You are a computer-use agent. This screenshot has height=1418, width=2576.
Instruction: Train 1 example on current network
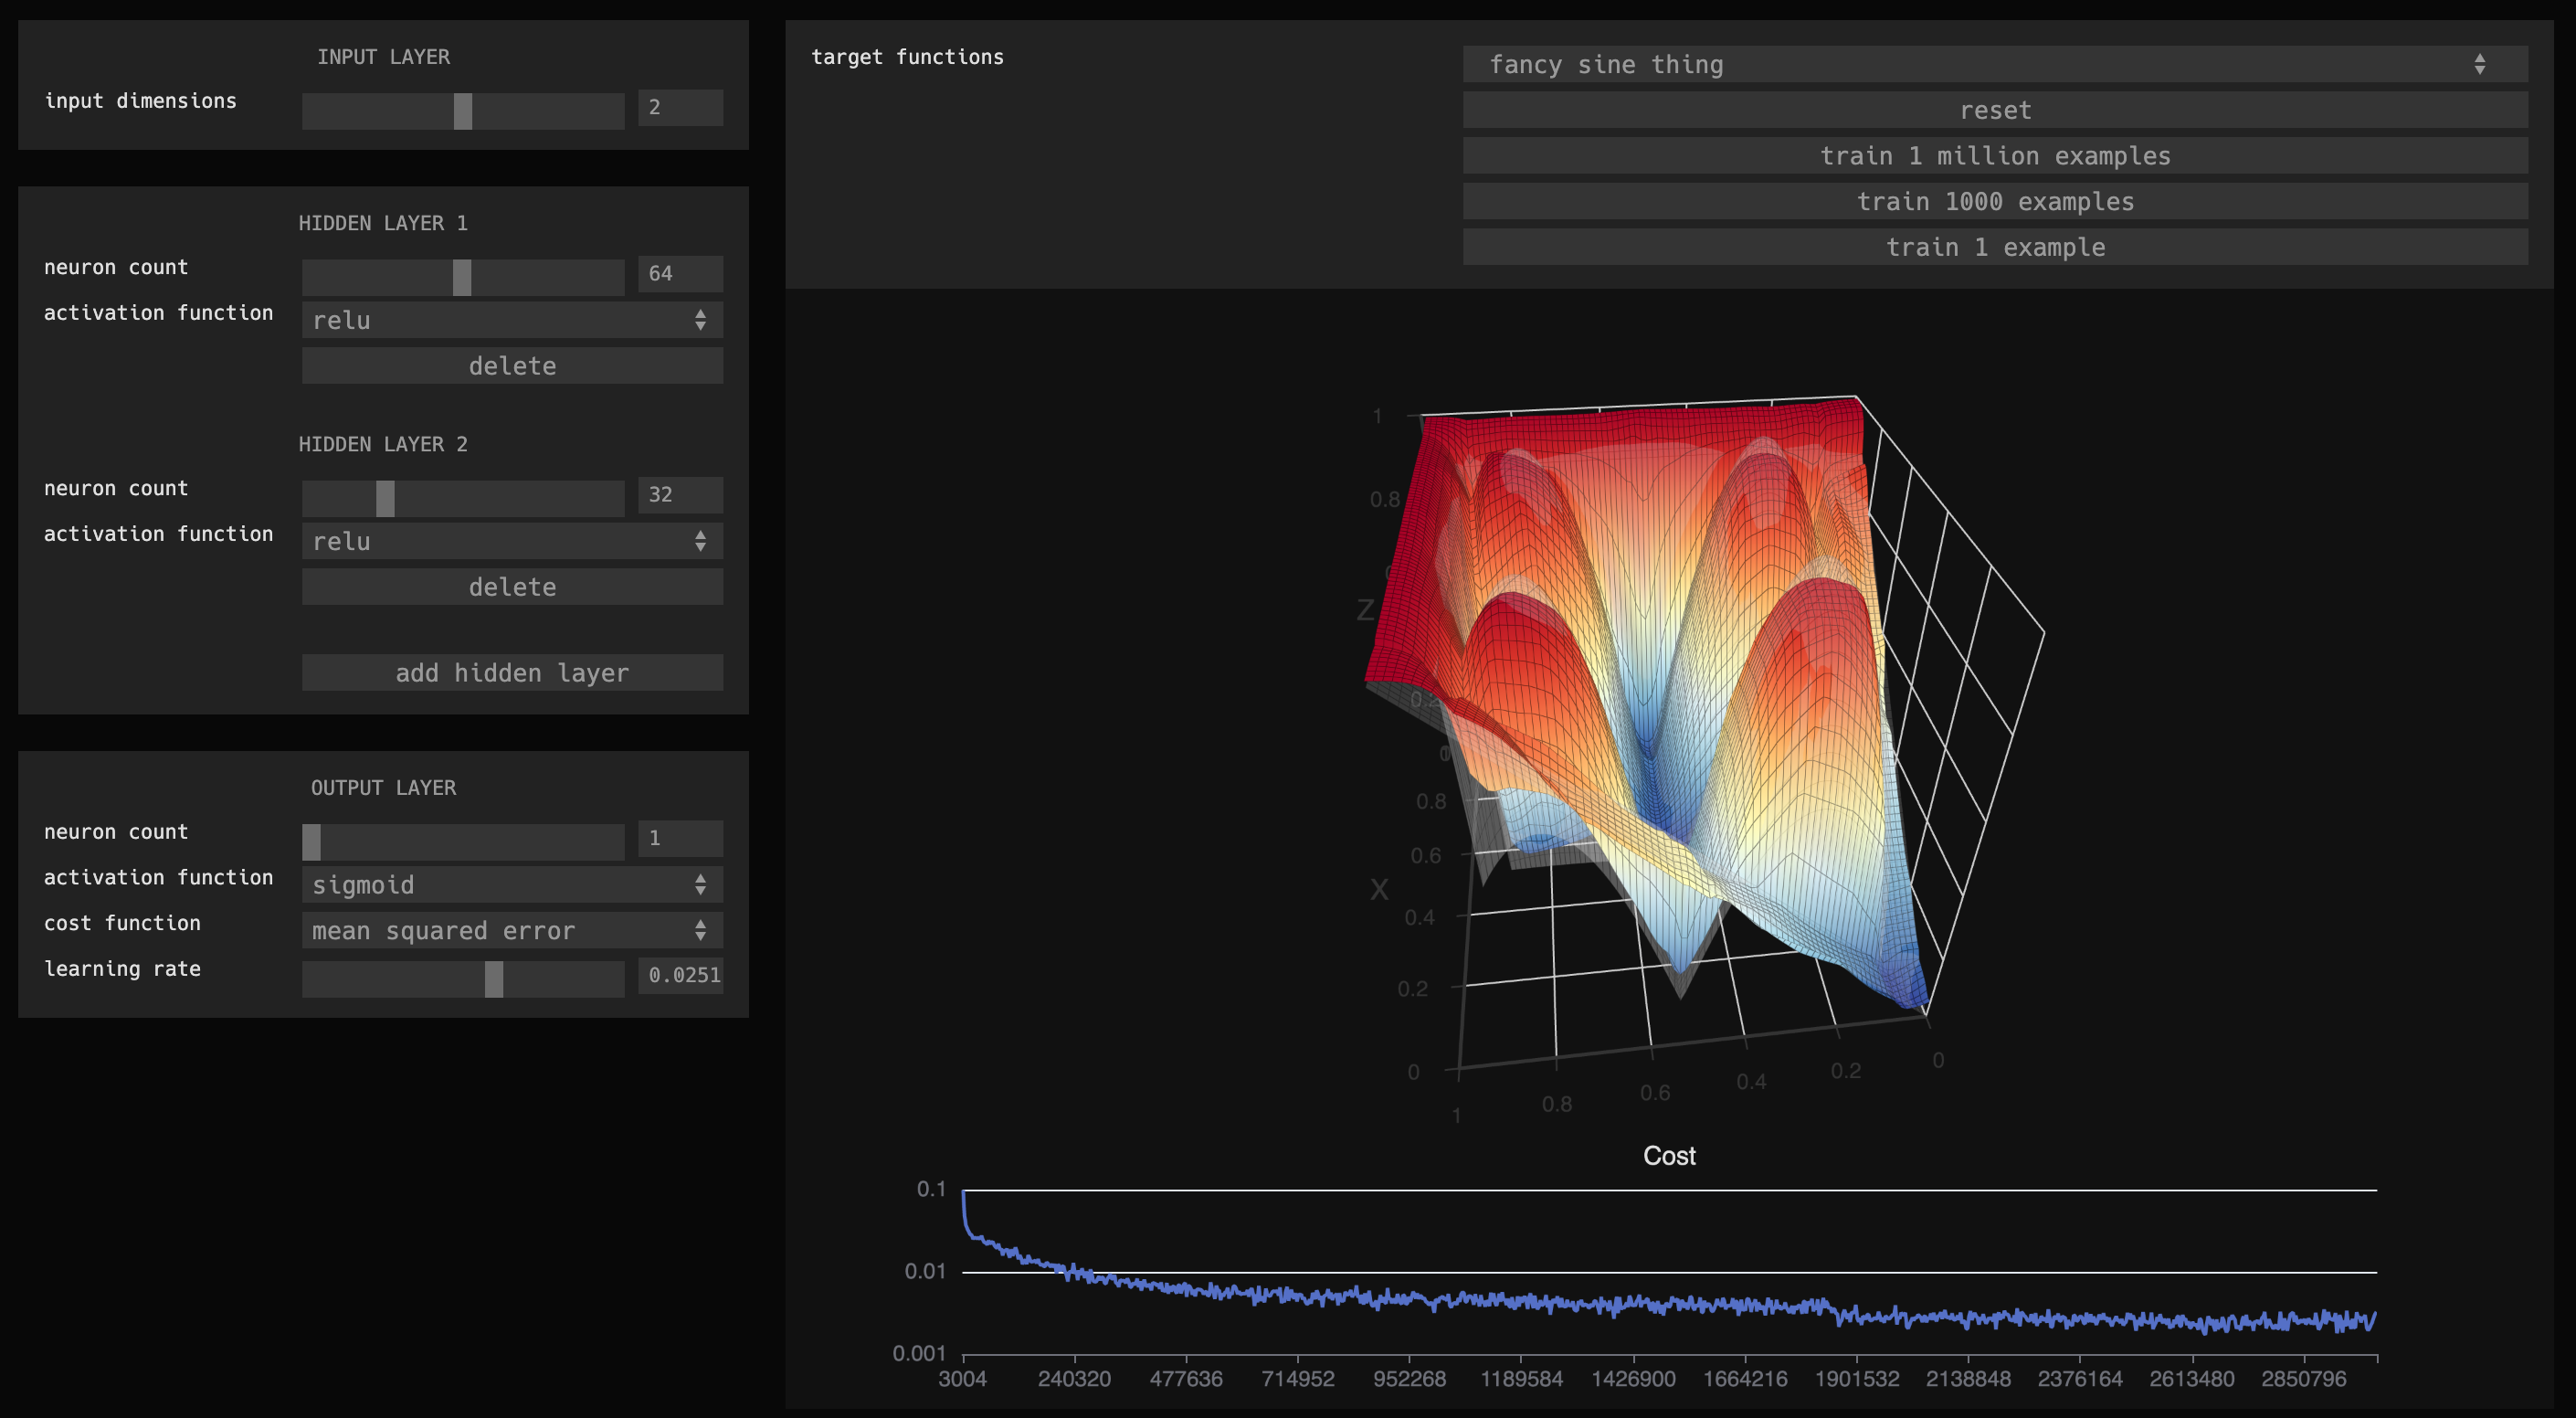click(x=1995, y=246)
